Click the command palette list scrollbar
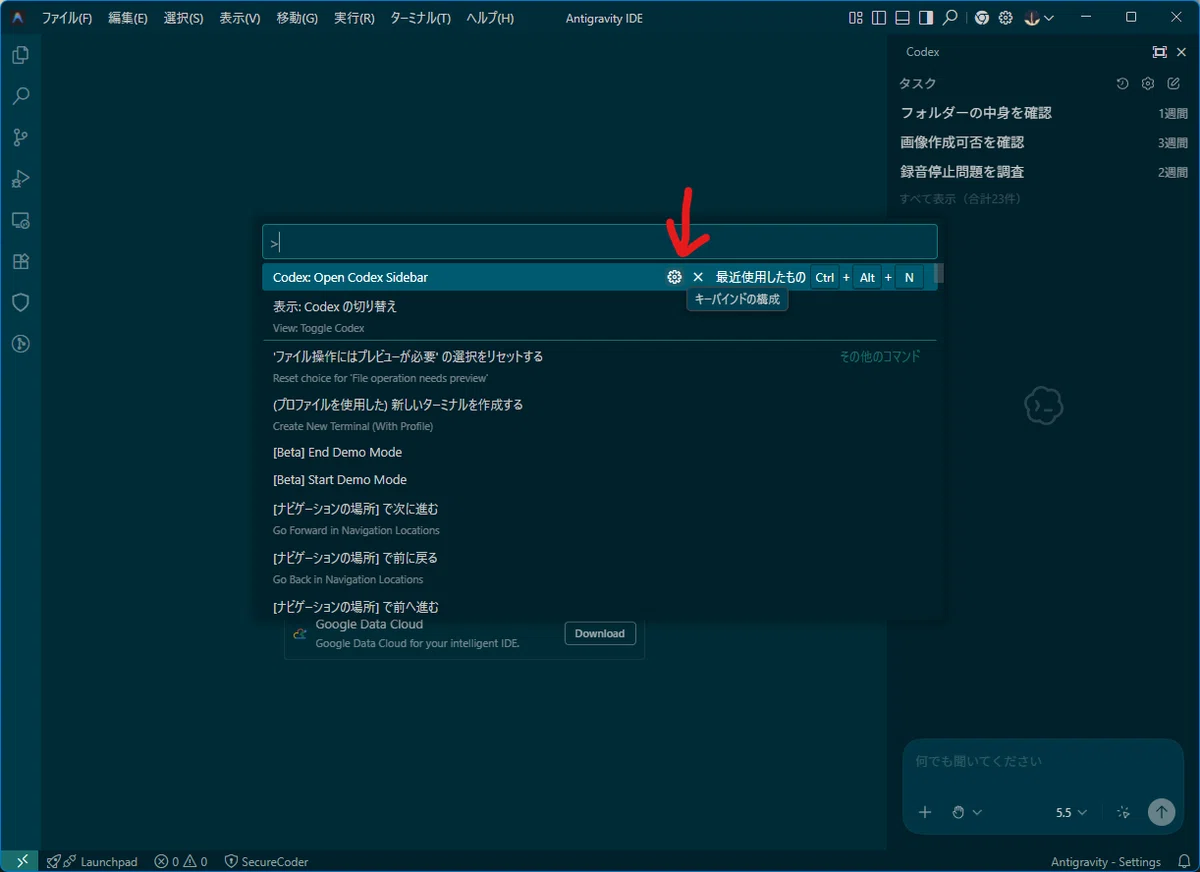Screen dimensions: 1200x872 [940, 273]
